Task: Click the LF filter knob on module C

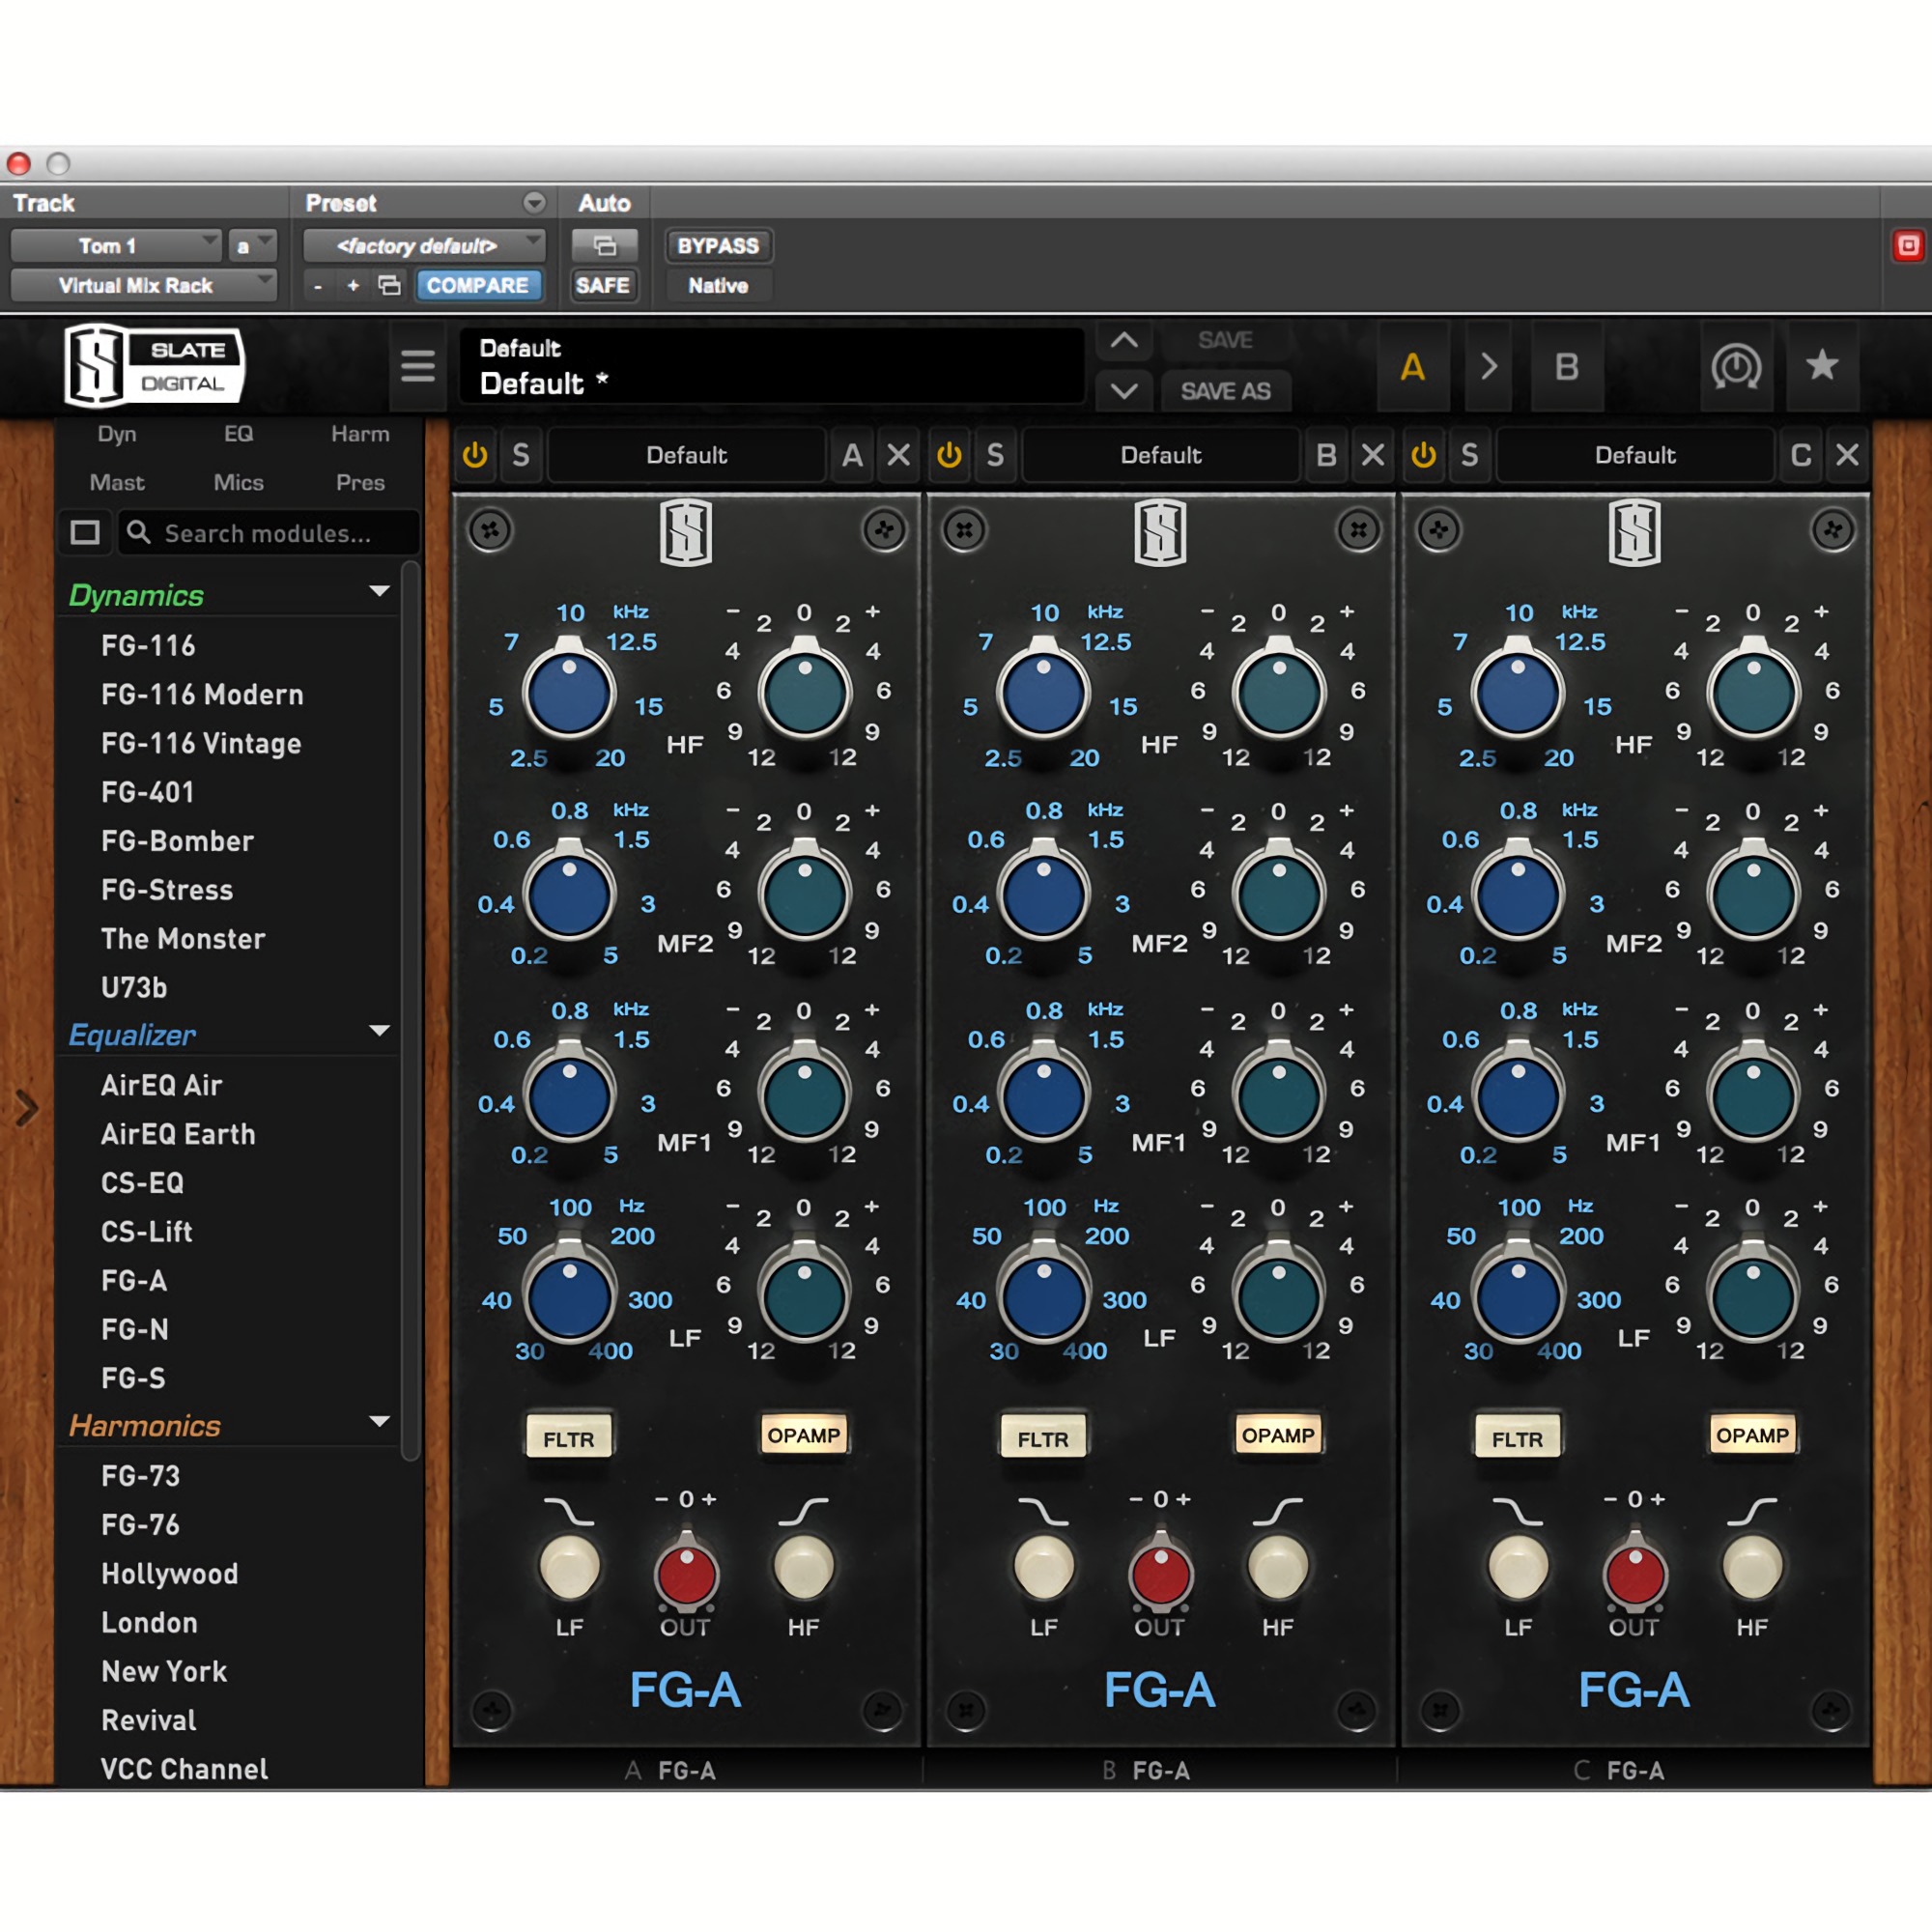Action: [x=1518, y=1567]
